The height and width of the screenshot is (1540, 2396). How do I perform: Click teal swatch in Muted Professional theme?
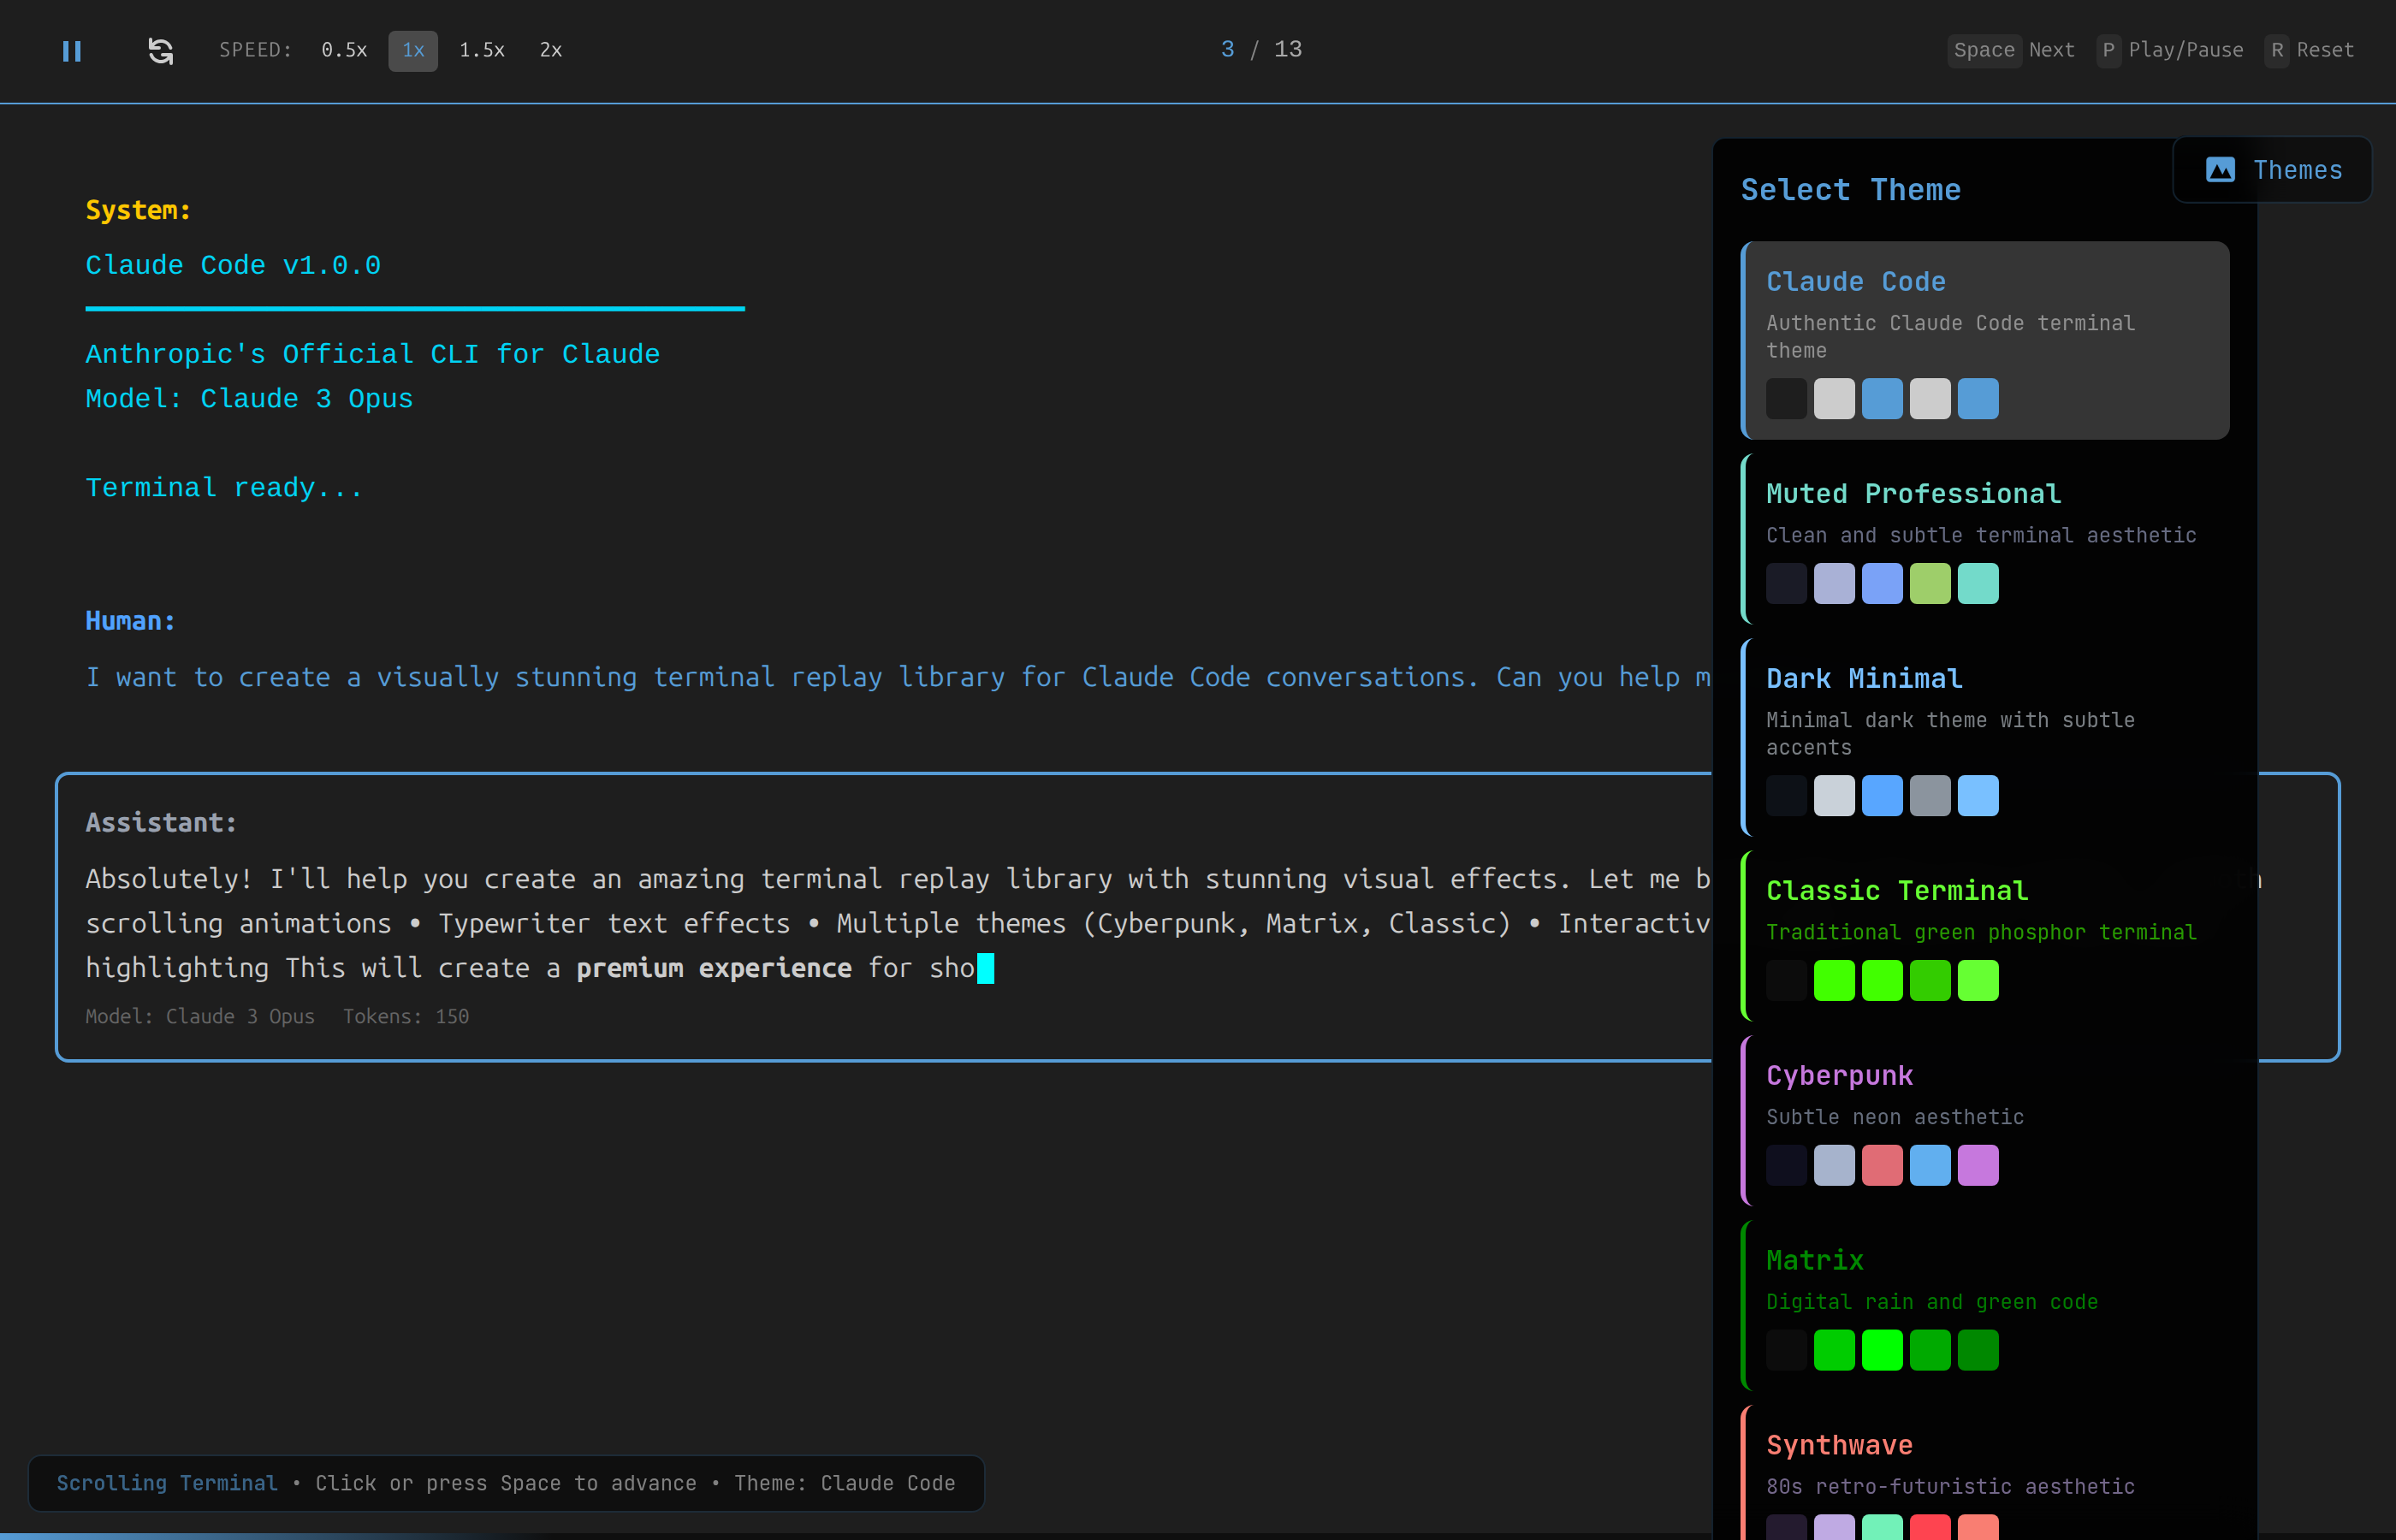(x=1978, y=584)
